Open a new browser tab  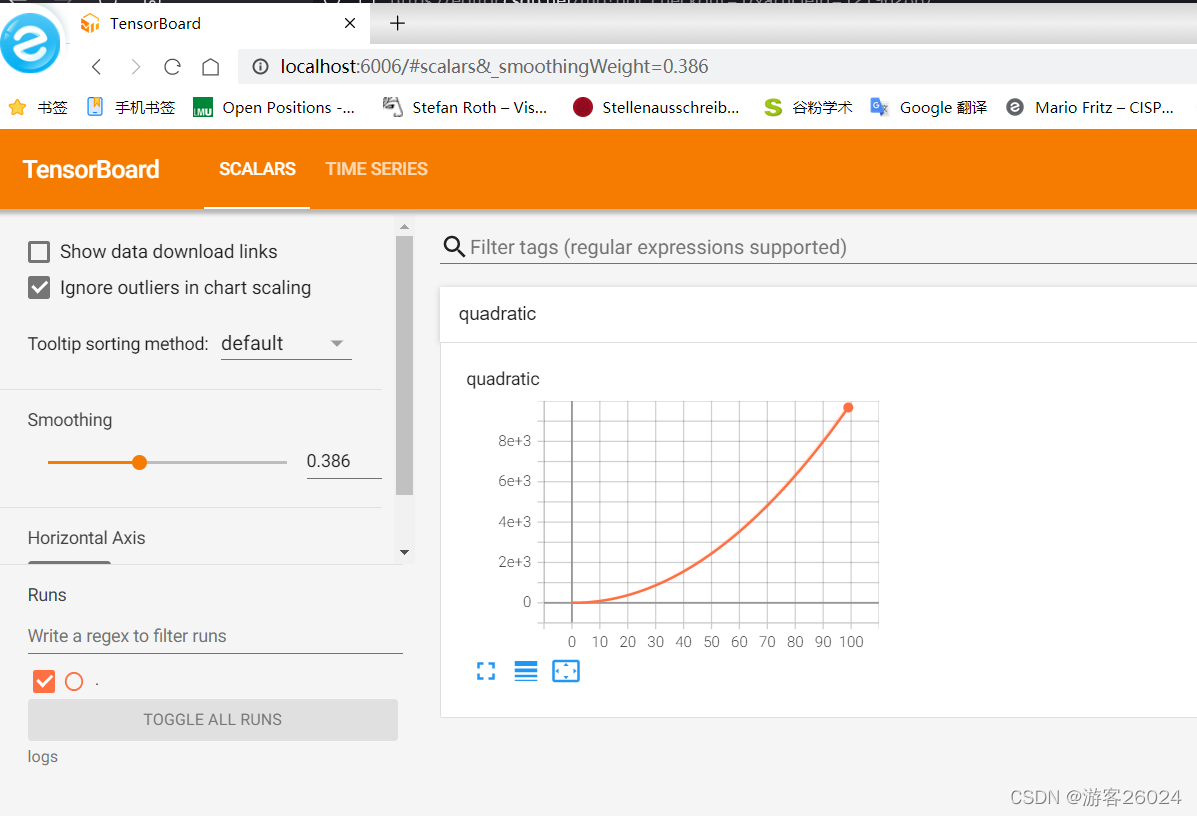398,23
